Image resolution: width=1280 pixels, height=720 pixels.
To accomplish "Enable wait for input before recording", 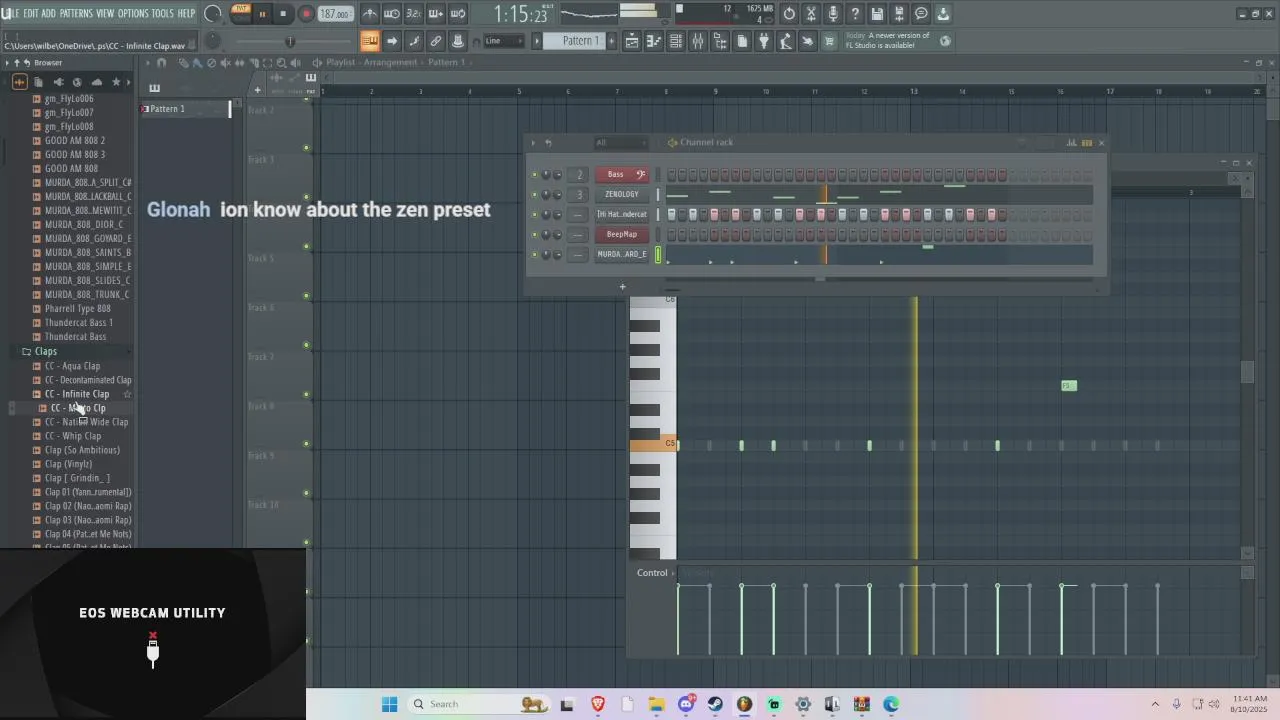I will [x=392, y=14].
